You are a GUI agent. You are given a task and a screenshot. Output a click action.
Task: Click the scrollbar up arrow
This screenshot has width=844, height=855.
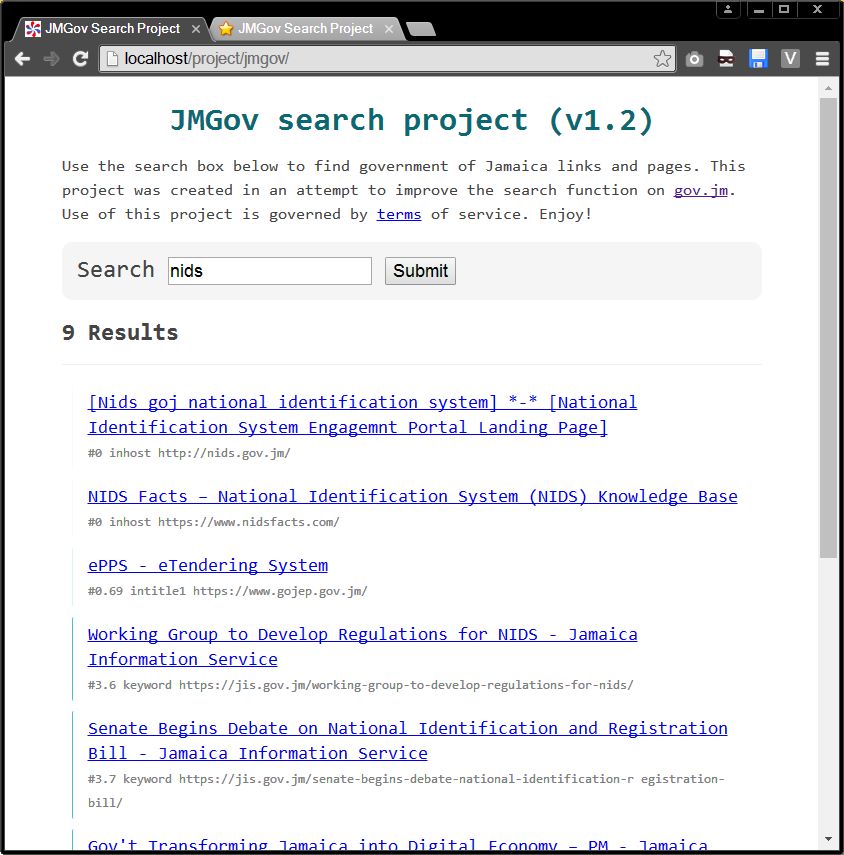(828, 87)
